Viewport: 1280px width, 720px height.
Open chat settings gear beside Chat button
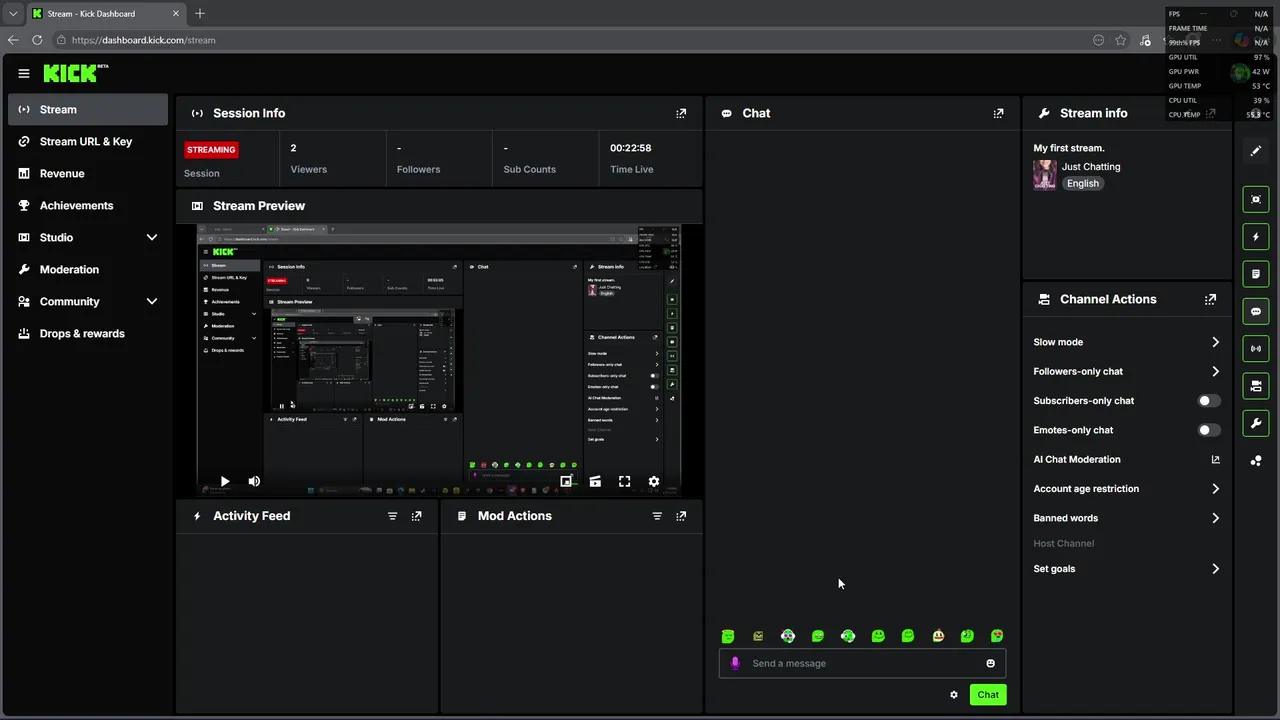click(954, 695)
